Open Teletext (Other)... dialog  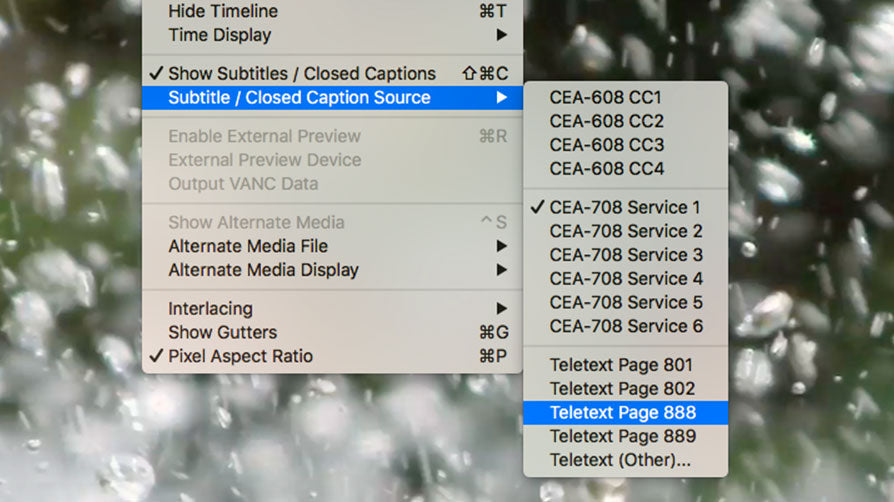620,460
